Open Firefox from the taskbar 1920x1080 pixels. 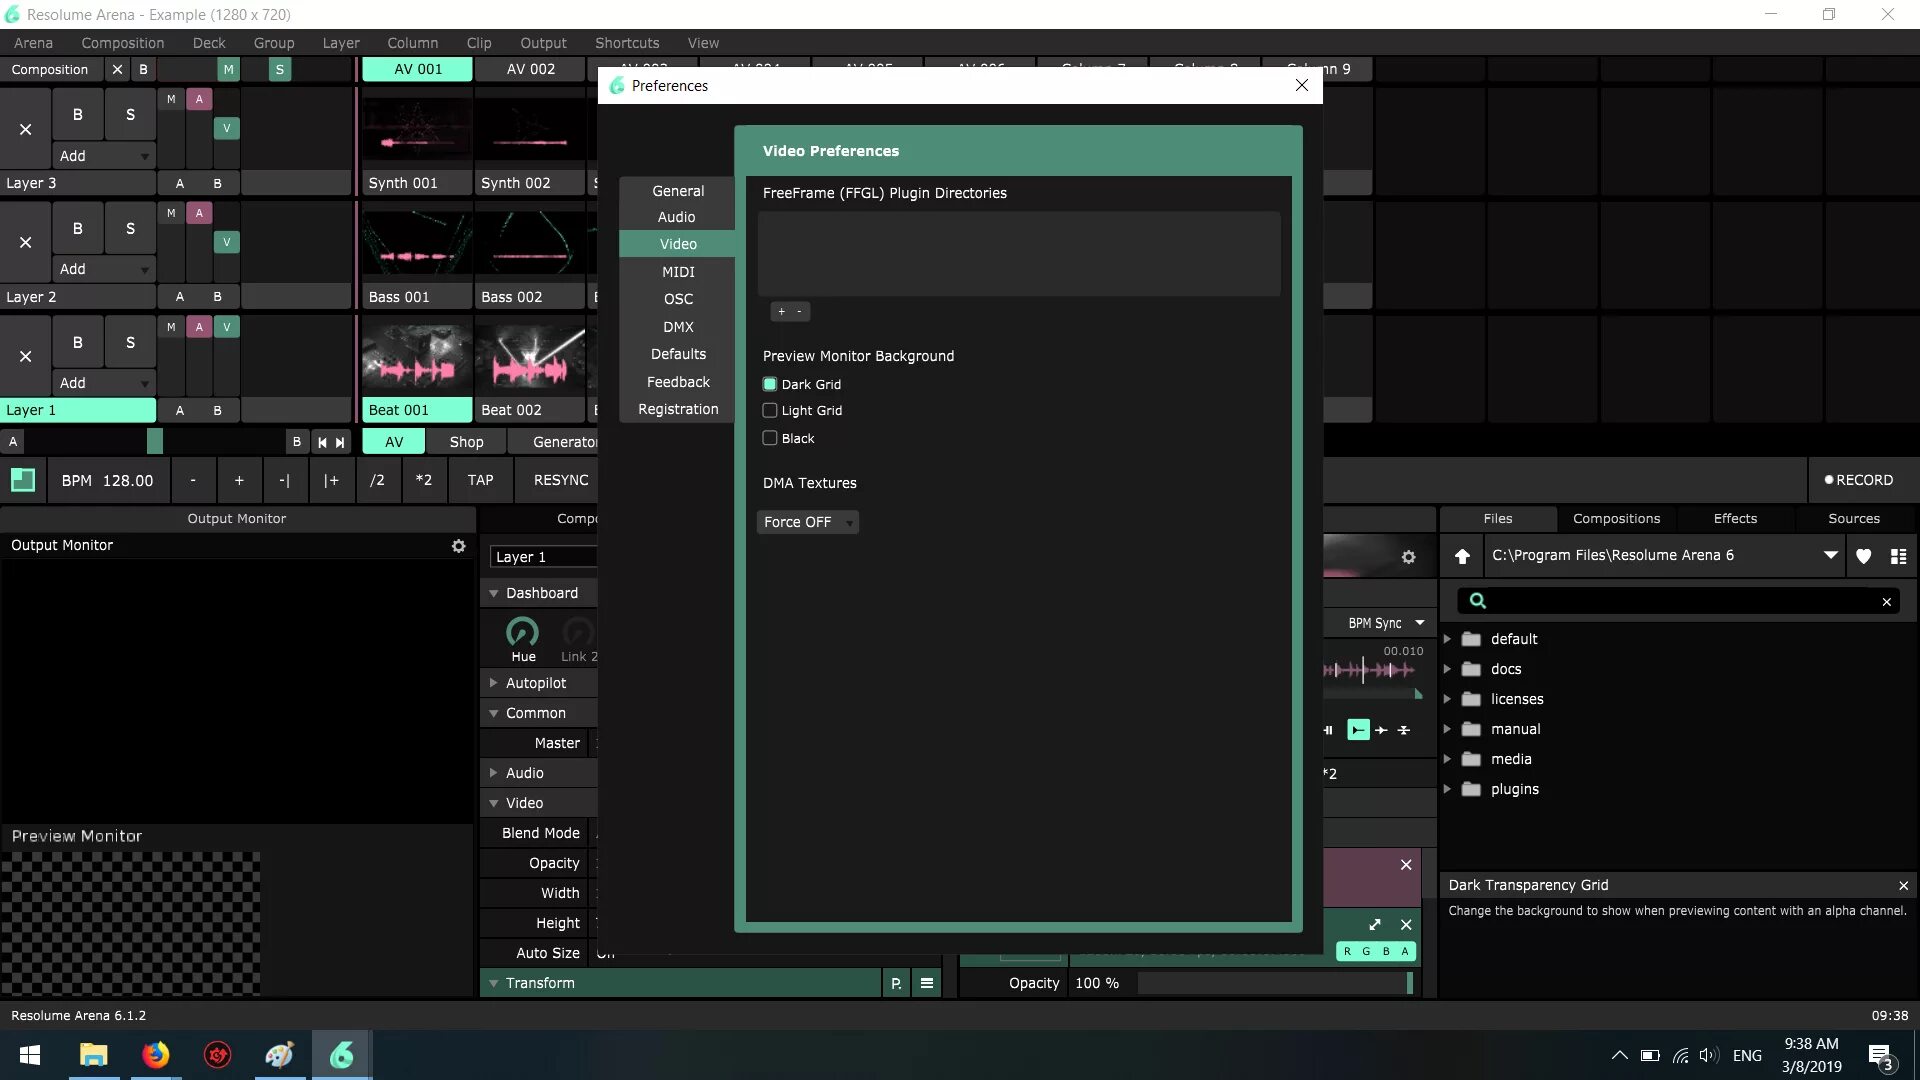pyautogui.click(x=155, y=1055)
